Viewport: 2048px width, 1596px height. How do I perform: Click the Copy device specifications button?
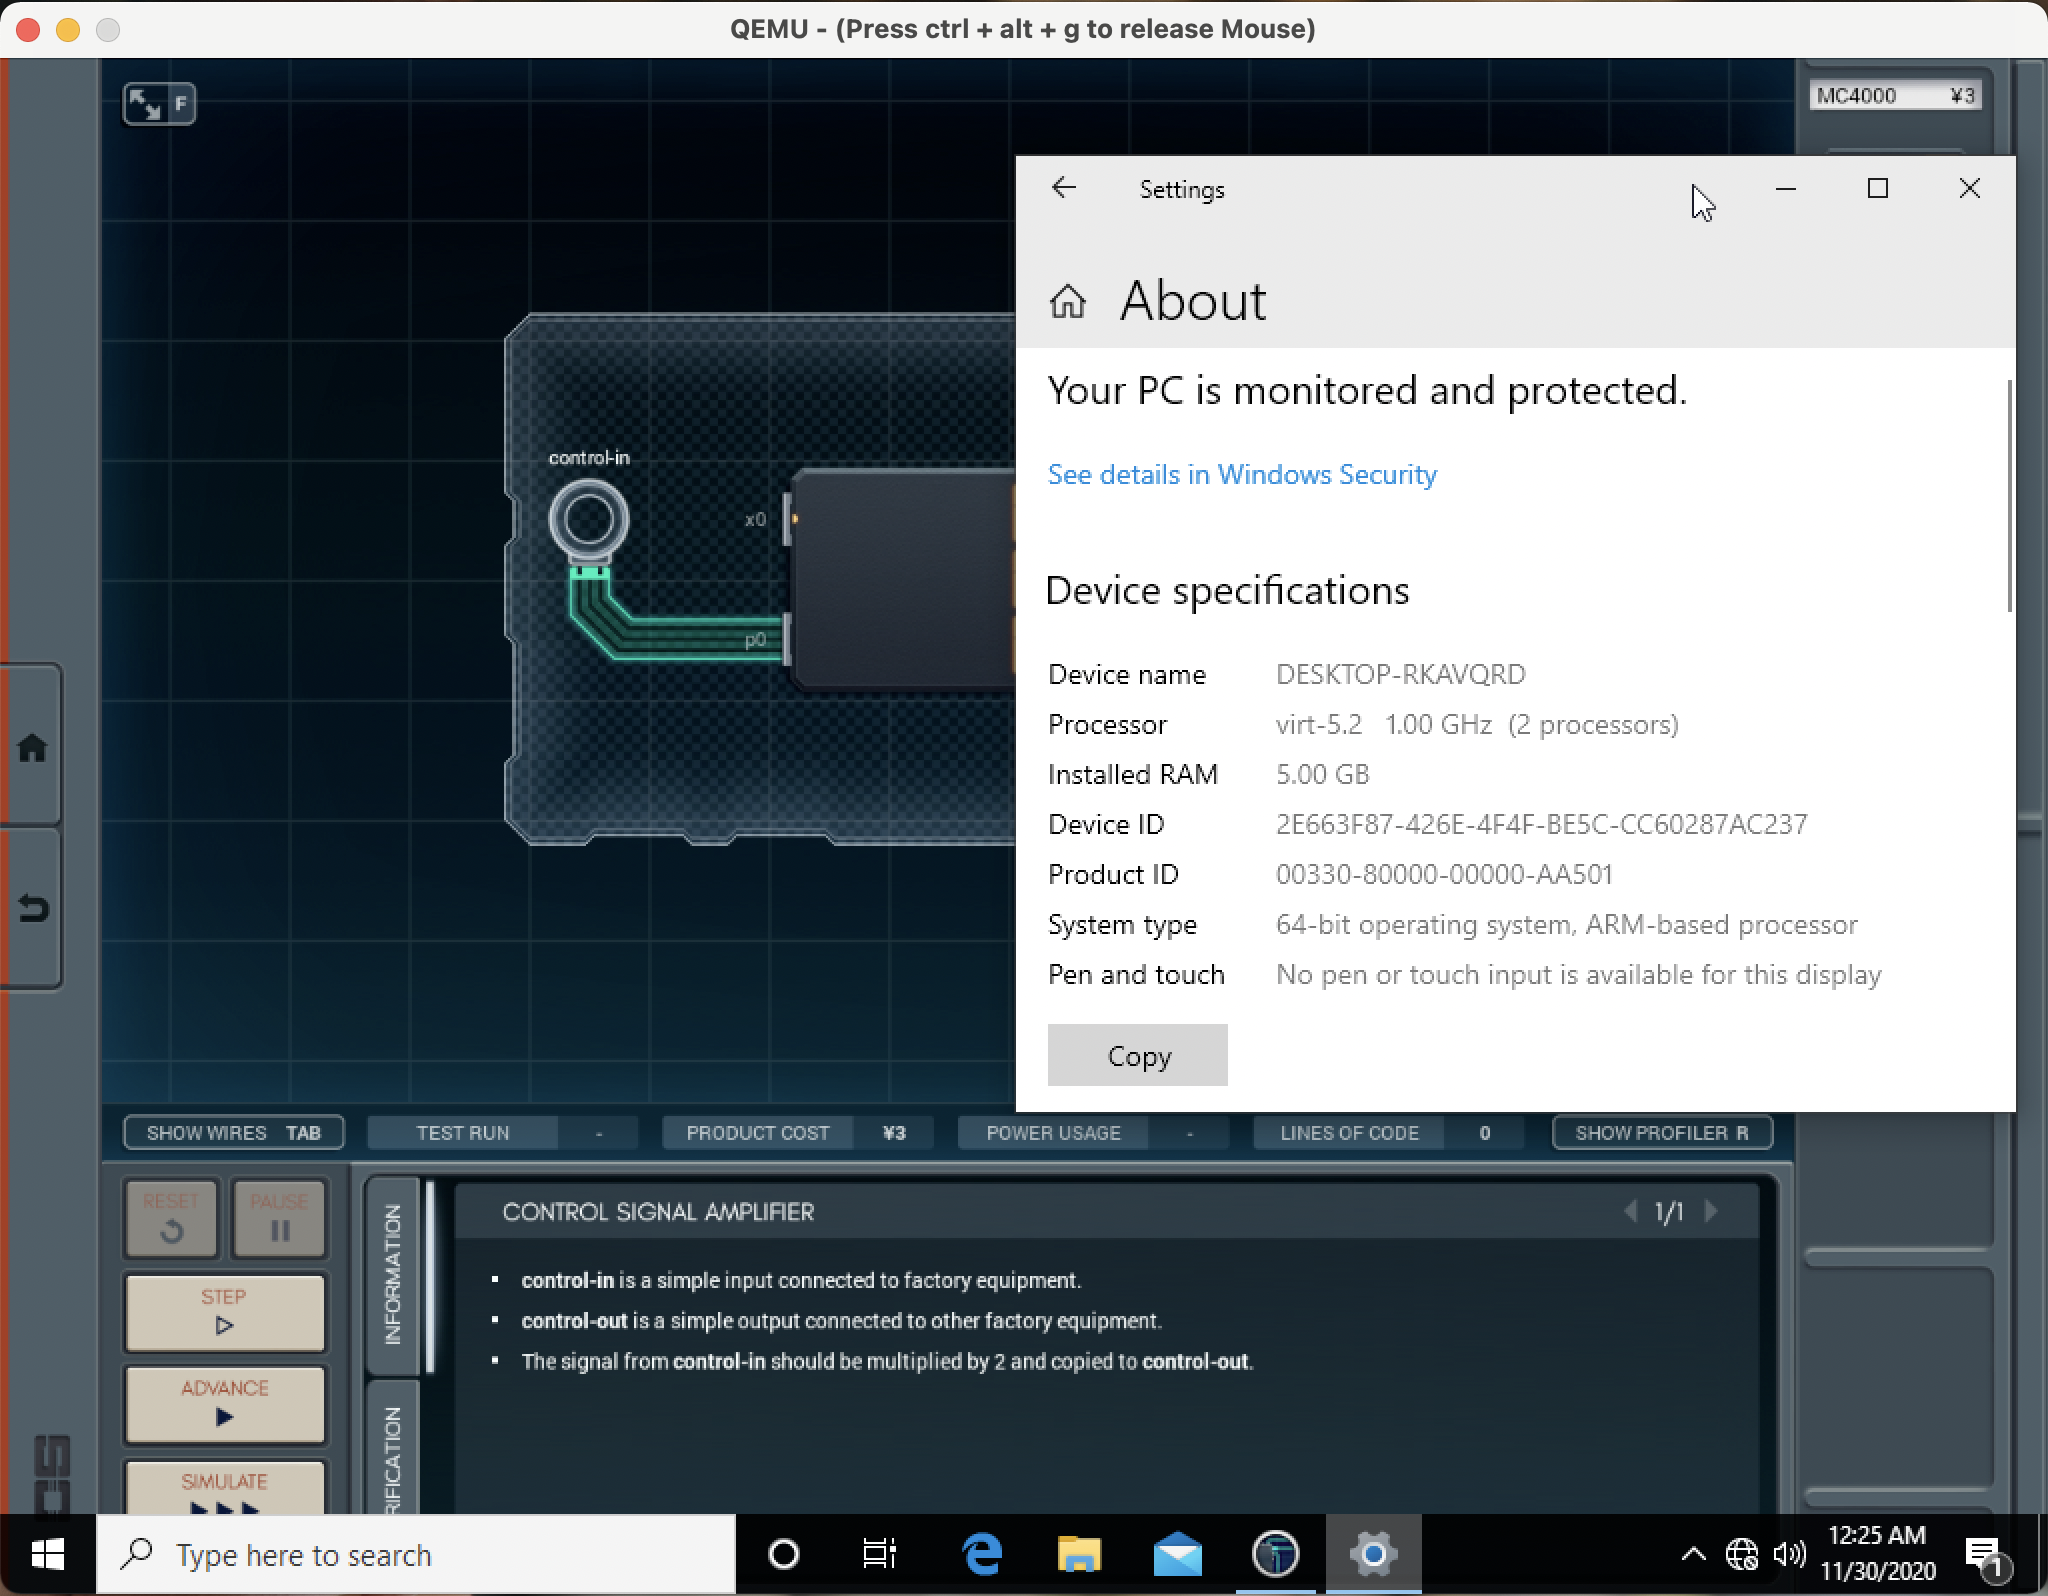[x=1137, y=1055]
